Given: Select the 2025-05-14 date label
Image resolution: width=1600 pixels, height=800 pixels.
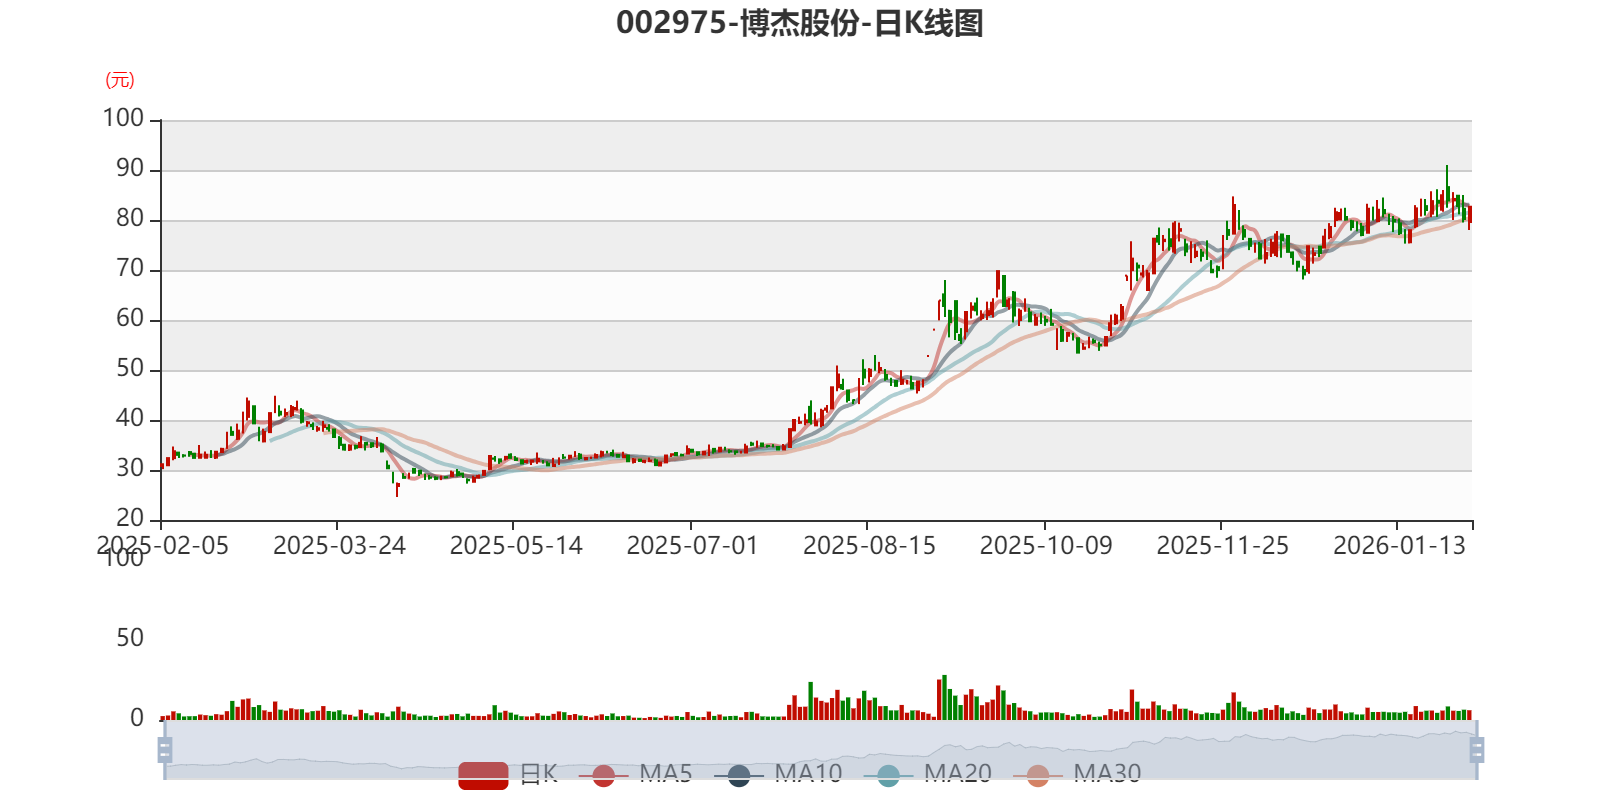Looking at the screenshot, I should (516, 545).
